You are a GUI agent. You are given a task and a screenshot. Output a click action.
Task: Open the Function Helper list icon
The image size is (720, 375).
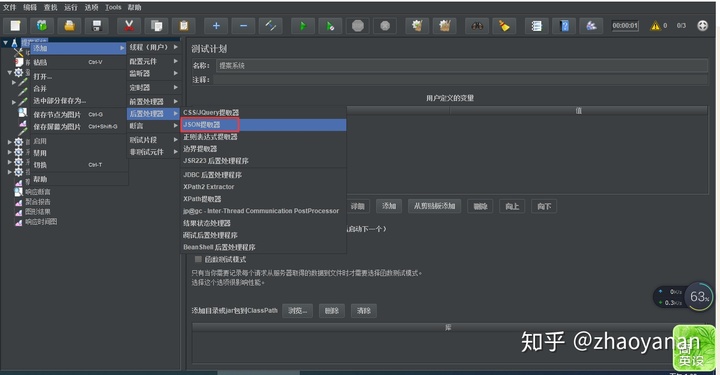536,26
